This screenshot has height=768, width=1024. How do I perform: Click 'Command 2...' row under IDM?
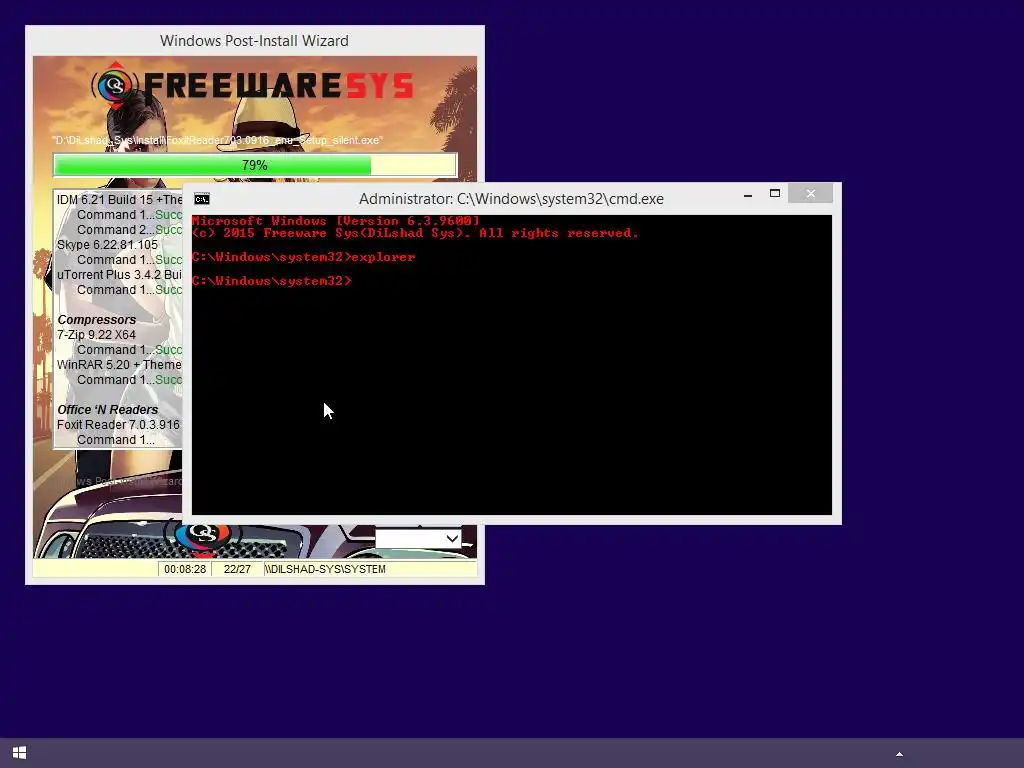point(129,230)
